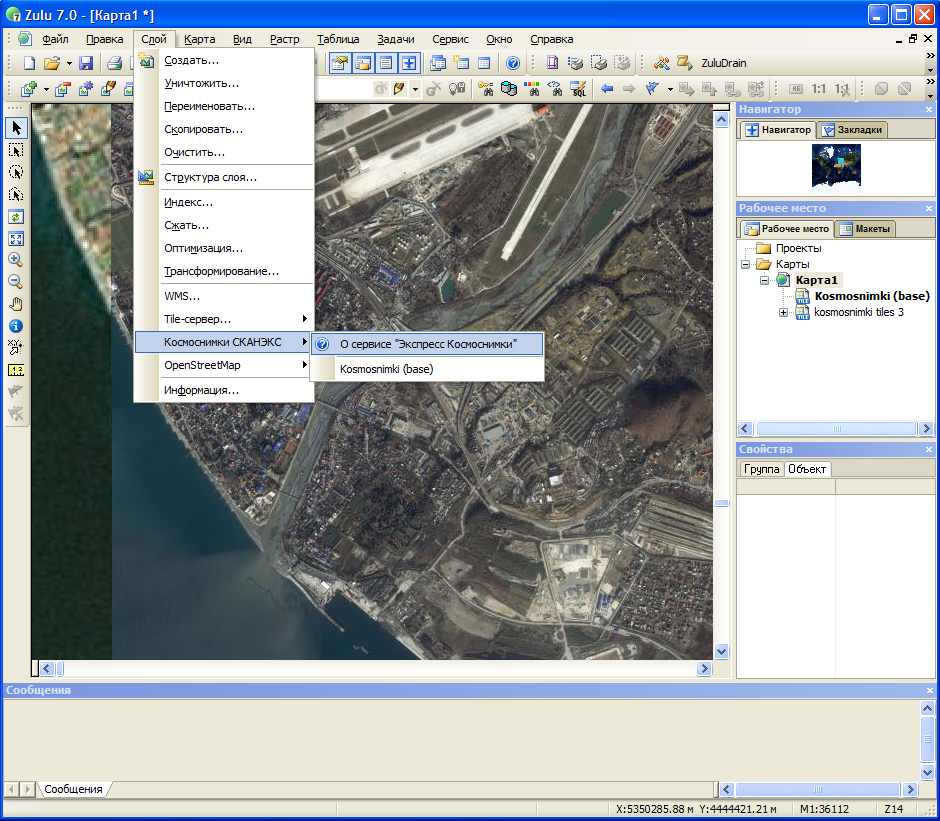The height and width of the screenshot is (821, 940).
Task: Click the show entire map tool
Action: [16, 239]
